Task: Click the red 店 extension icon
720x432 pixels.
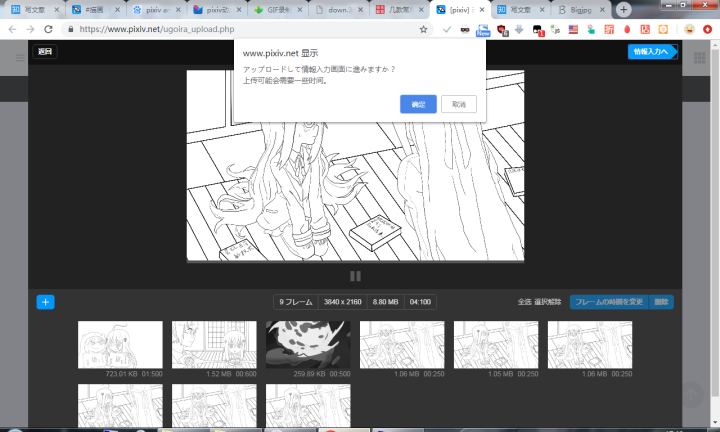Action: coord(645,29)
